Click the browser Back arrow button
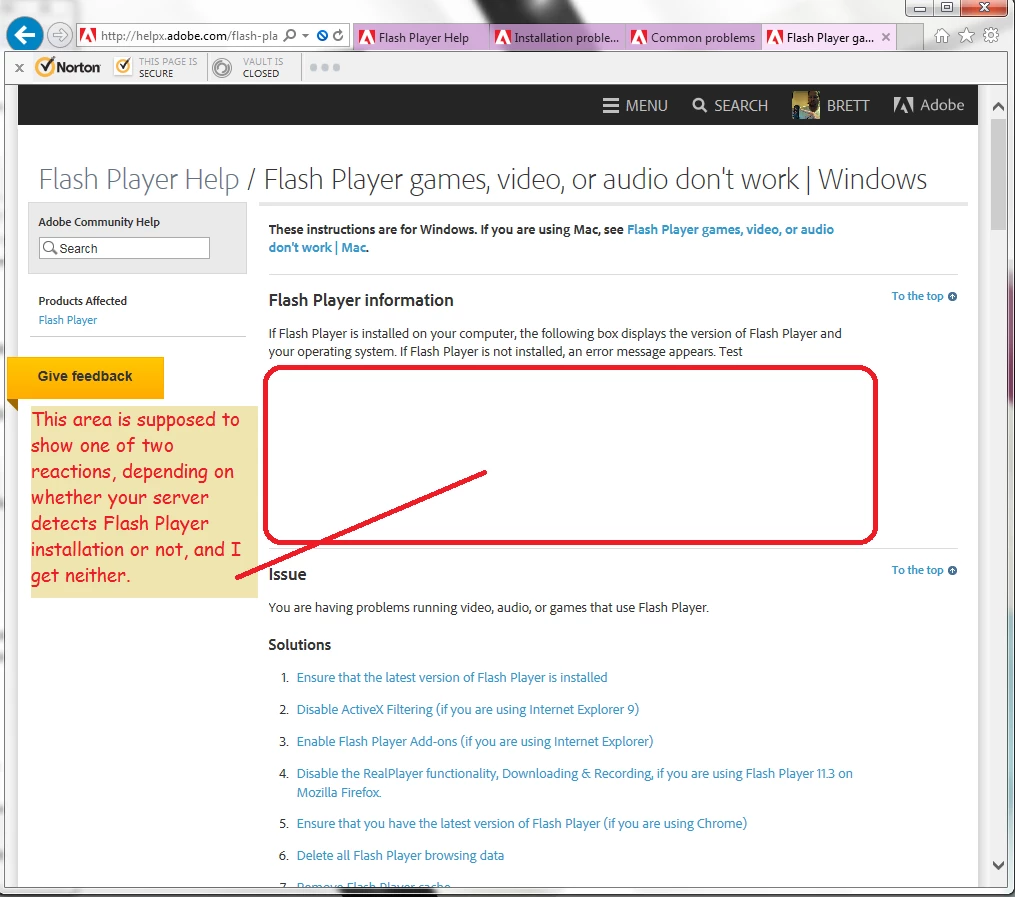Viewport: 1015px width, 897px height. [x=25, y=35]
